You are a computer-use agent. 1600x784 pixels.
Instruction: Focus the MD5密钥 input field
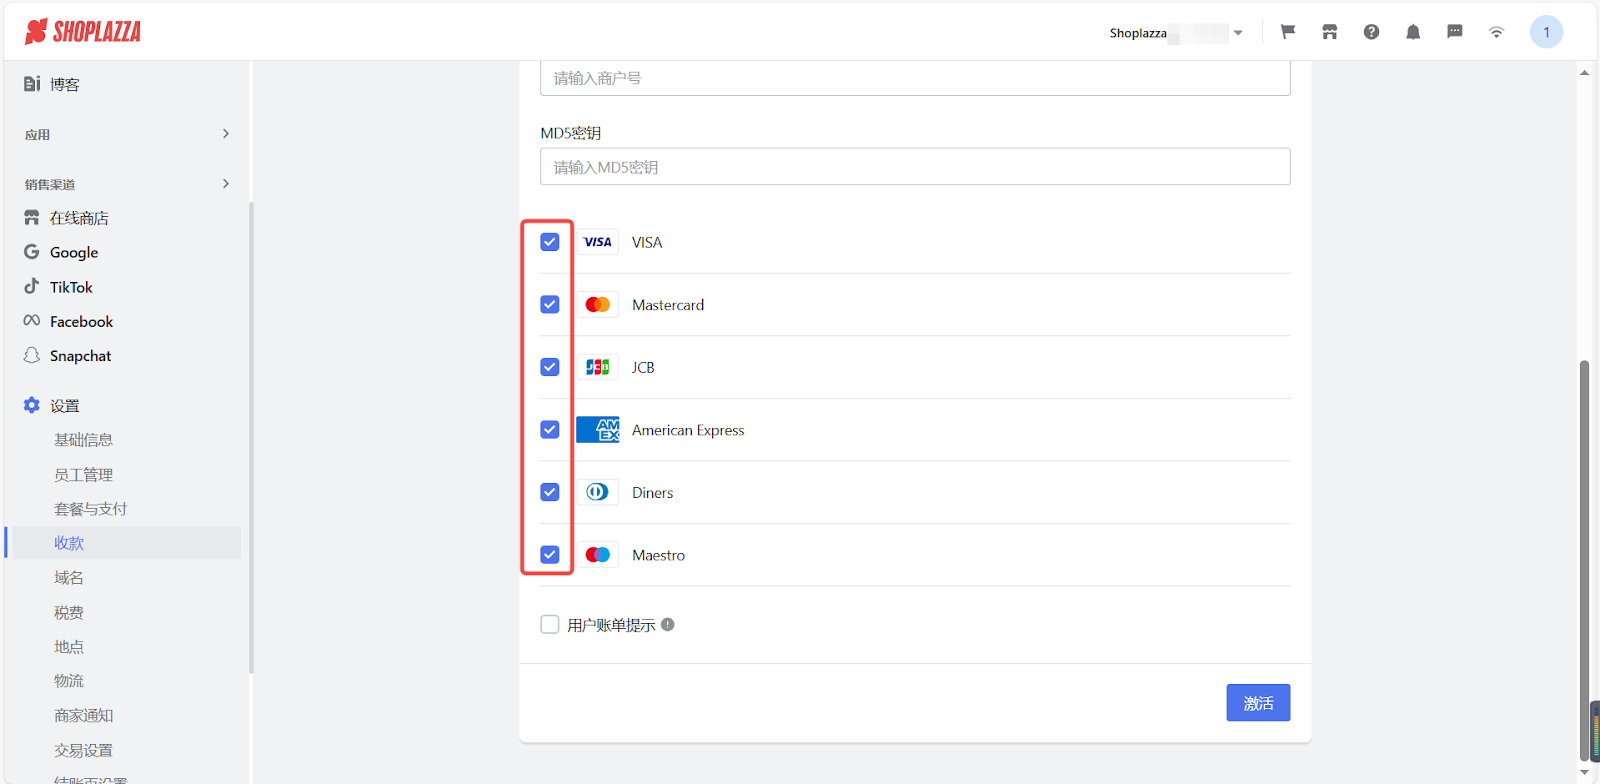(x=915, y=166)
